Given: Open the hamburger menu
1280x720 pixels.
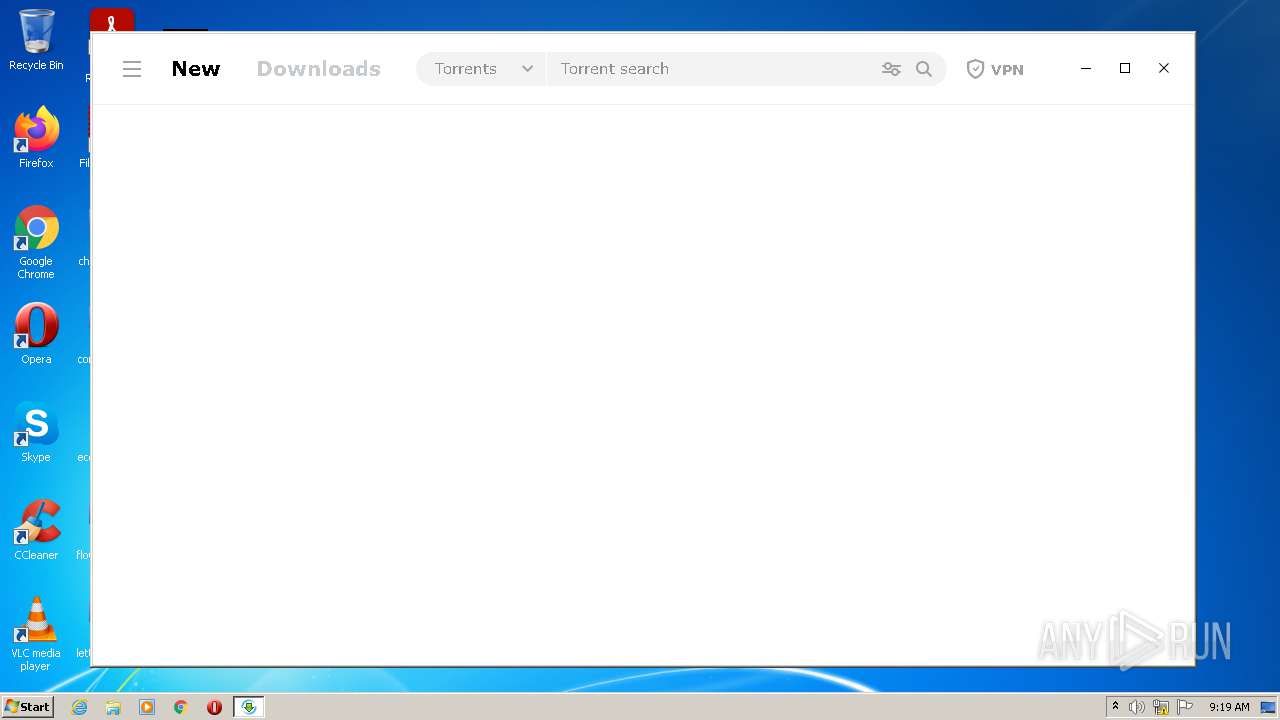Looking at the screenshot, I should pyautogui.click(x=132, y=69).
